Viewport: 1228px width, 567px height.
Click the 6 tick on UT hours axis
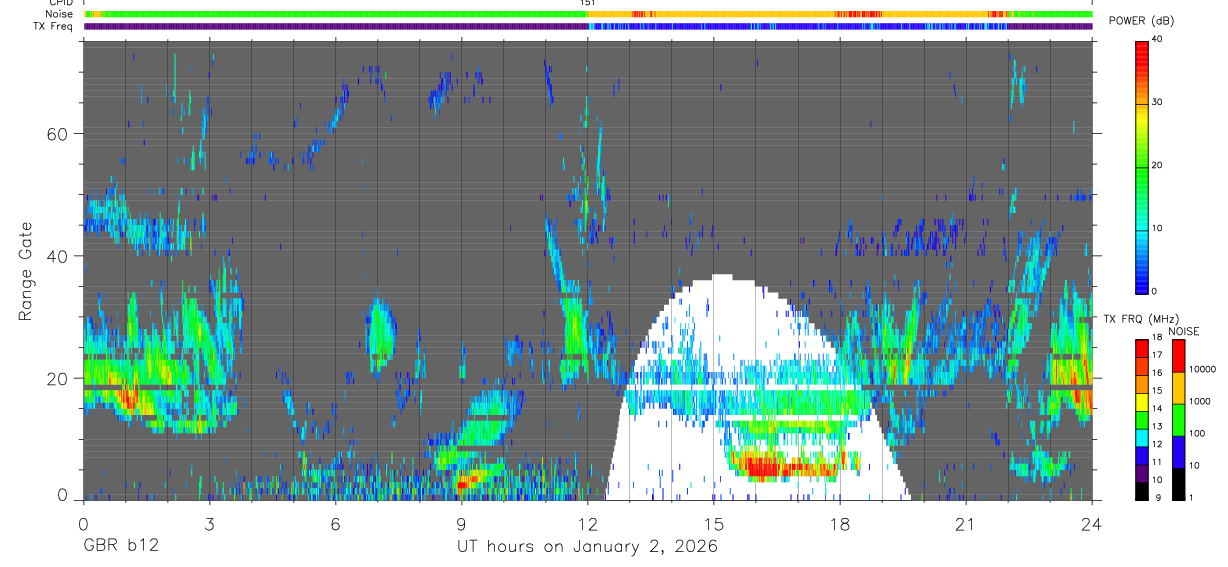(335, 523)
